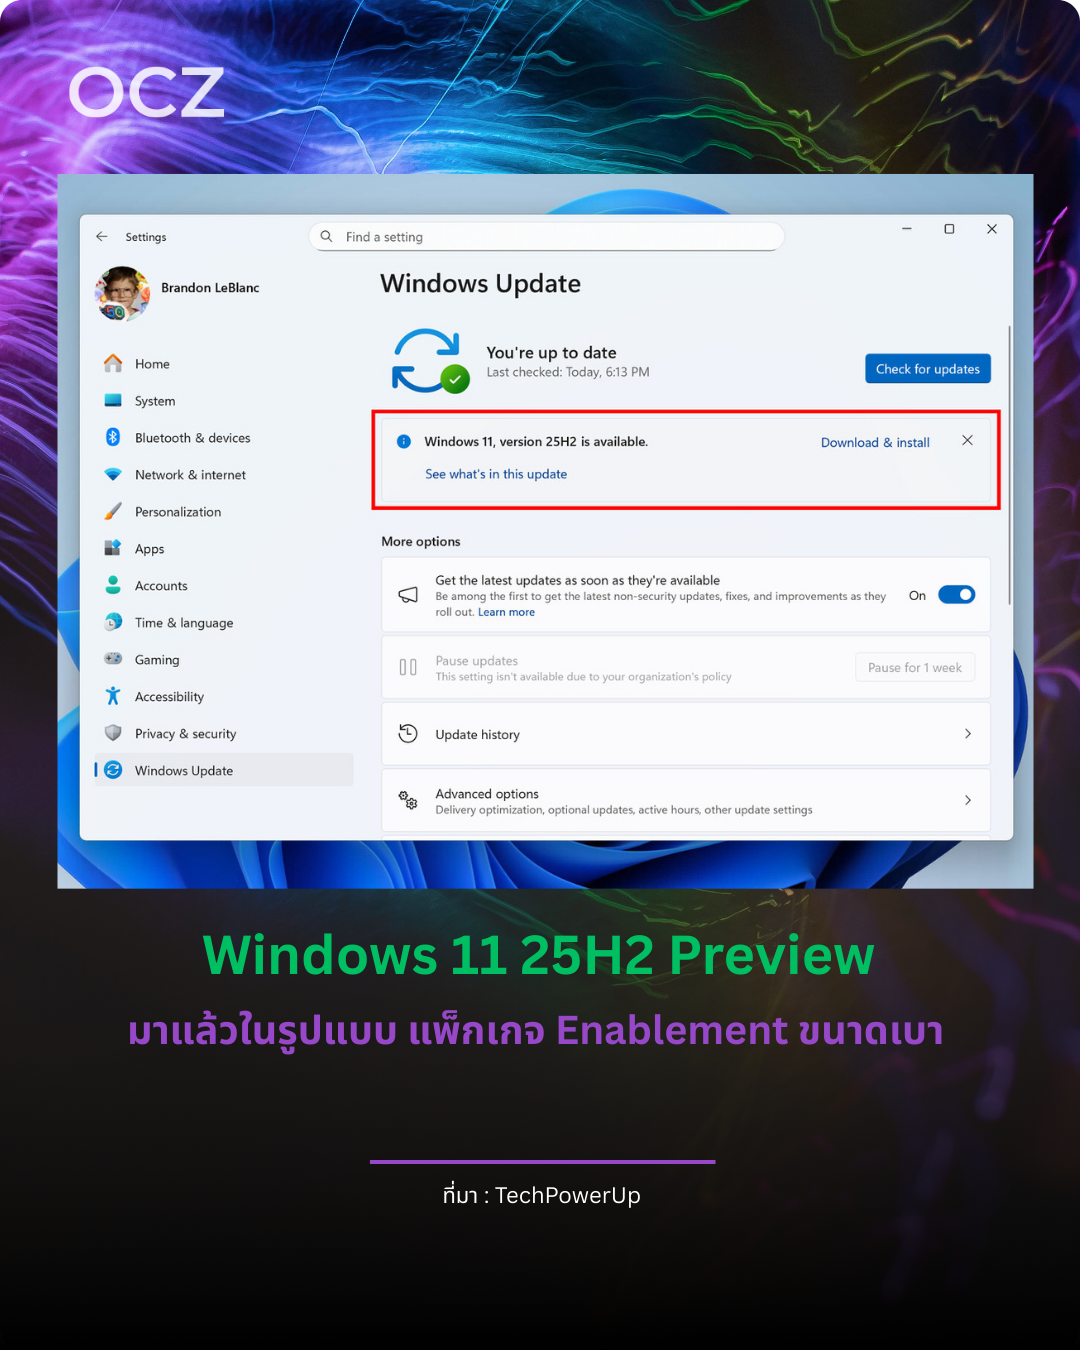The height and width of the screenshot is (1350, 1080).
Task: Click Pause for 1 week button
Action: pyautogui.click(x=915, y=667)
